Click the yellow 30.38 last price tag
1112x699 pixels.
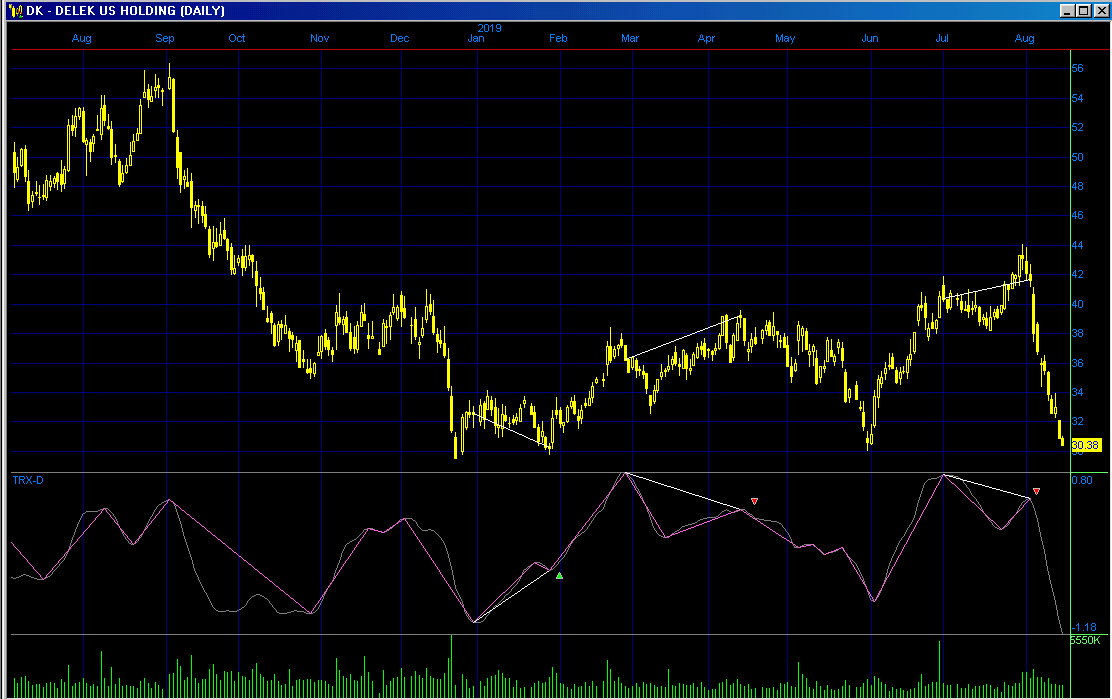click(1085, 445)
